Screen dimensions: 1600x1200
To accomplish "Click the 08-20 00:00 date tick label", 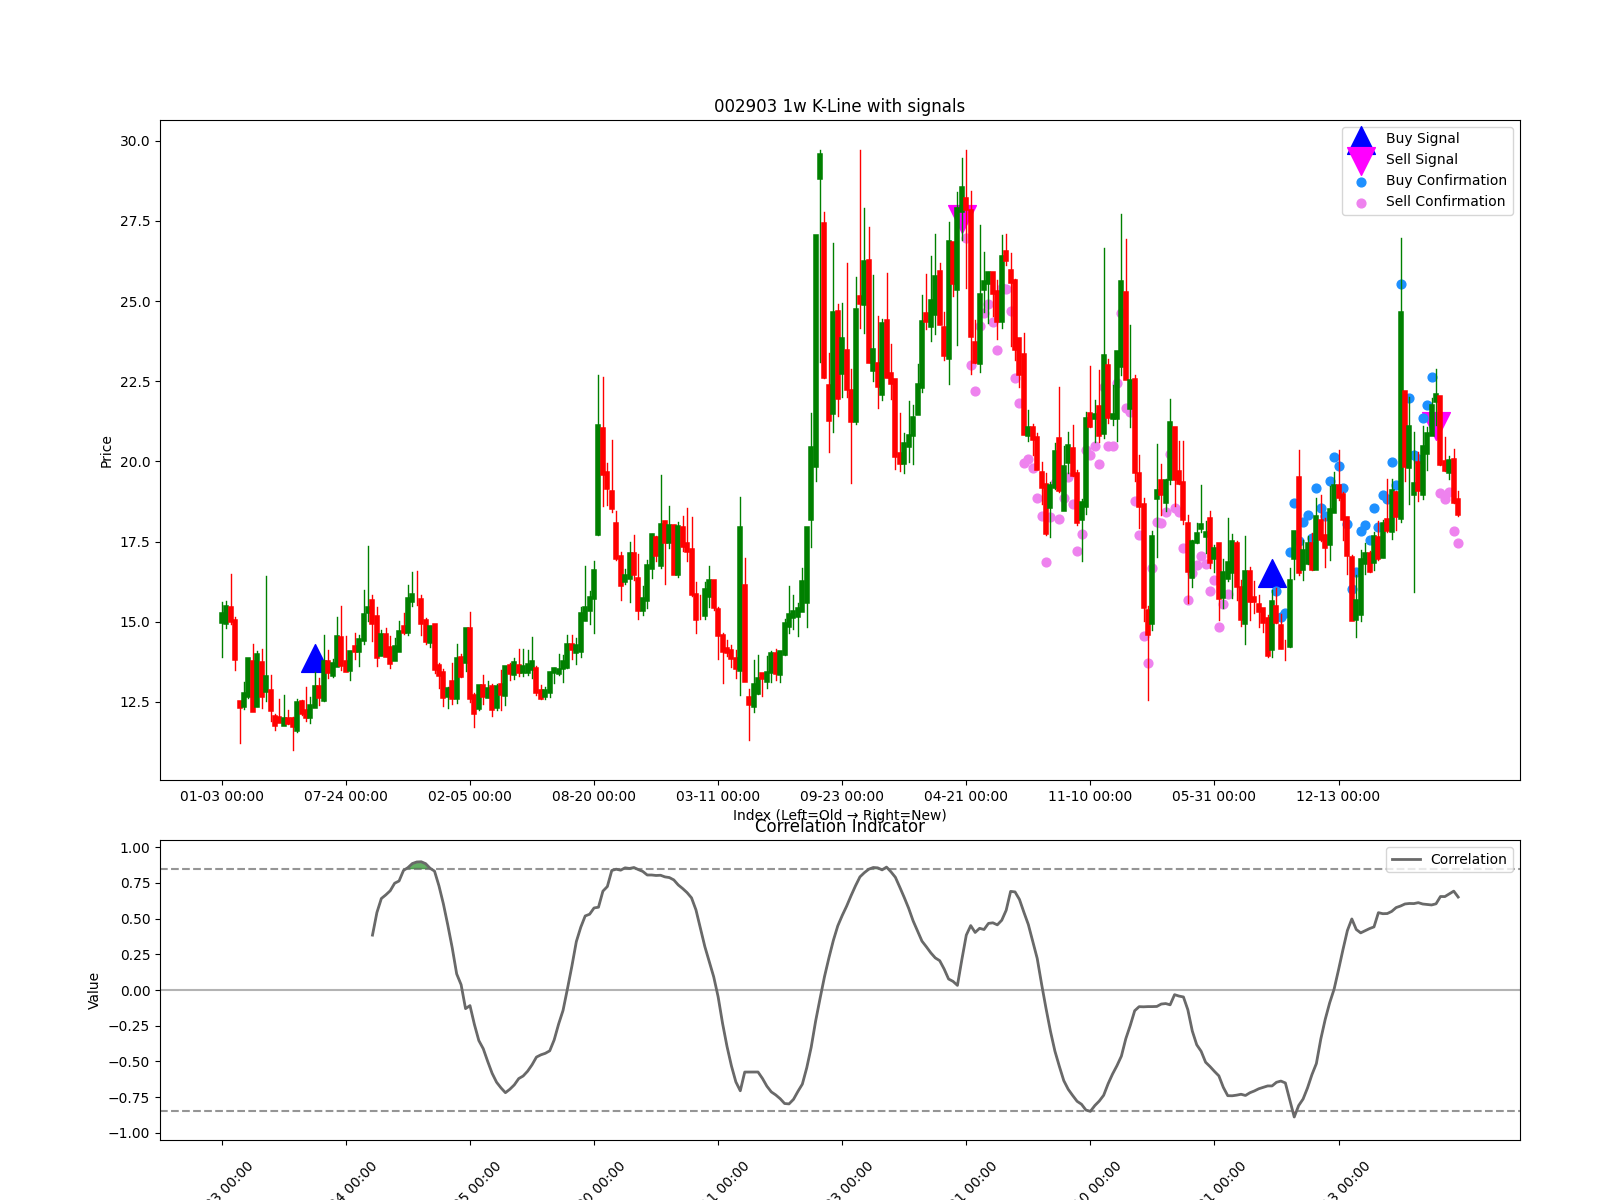I will point(594,796).
